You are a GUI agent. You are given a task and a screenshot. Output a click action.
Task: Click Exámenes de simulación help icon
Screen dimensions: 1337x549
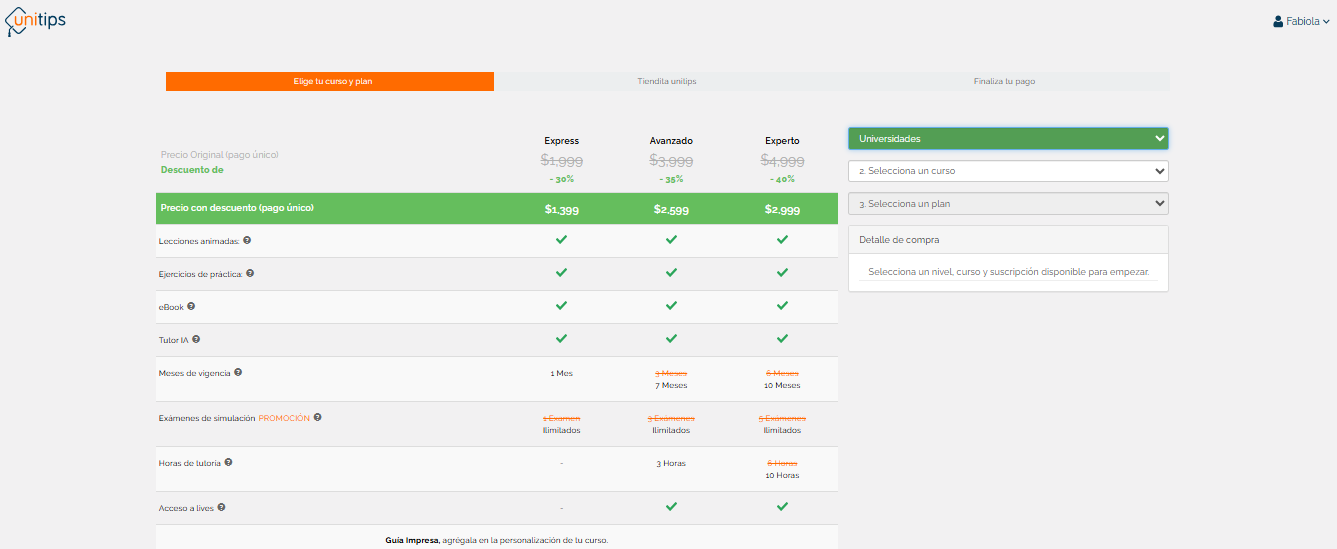pos(317,417)
